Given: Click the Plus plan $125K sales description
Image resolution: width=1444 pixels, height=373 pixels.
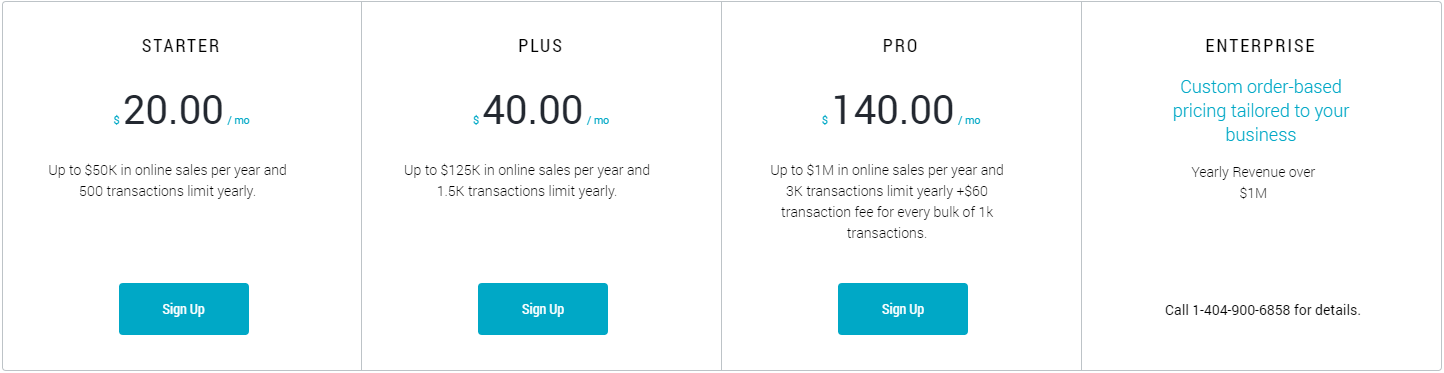Looking at the screenshot, I should 527,181.
